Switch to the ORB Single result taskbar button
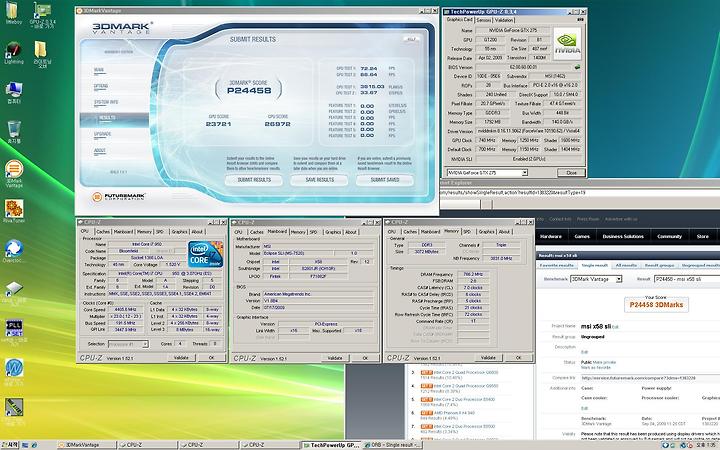 click(392, 445)
